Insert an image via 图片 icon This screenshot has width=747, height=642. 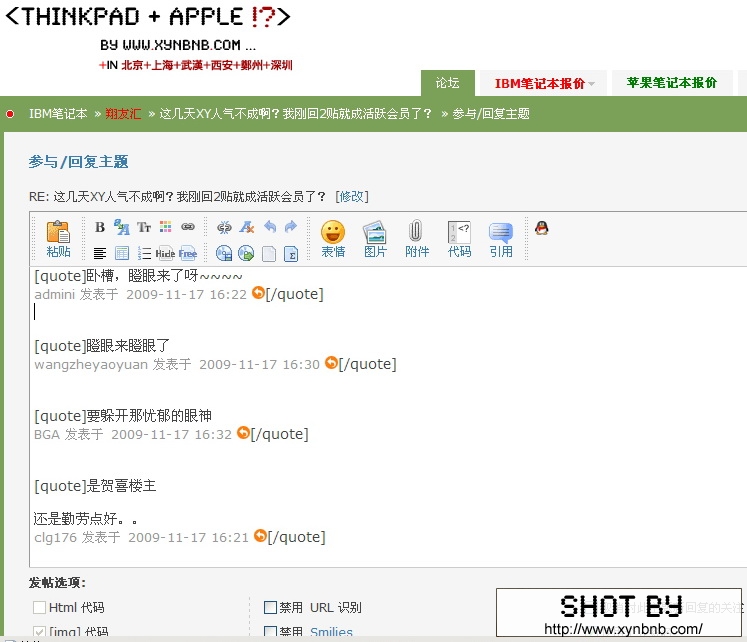tap(375, 239)
